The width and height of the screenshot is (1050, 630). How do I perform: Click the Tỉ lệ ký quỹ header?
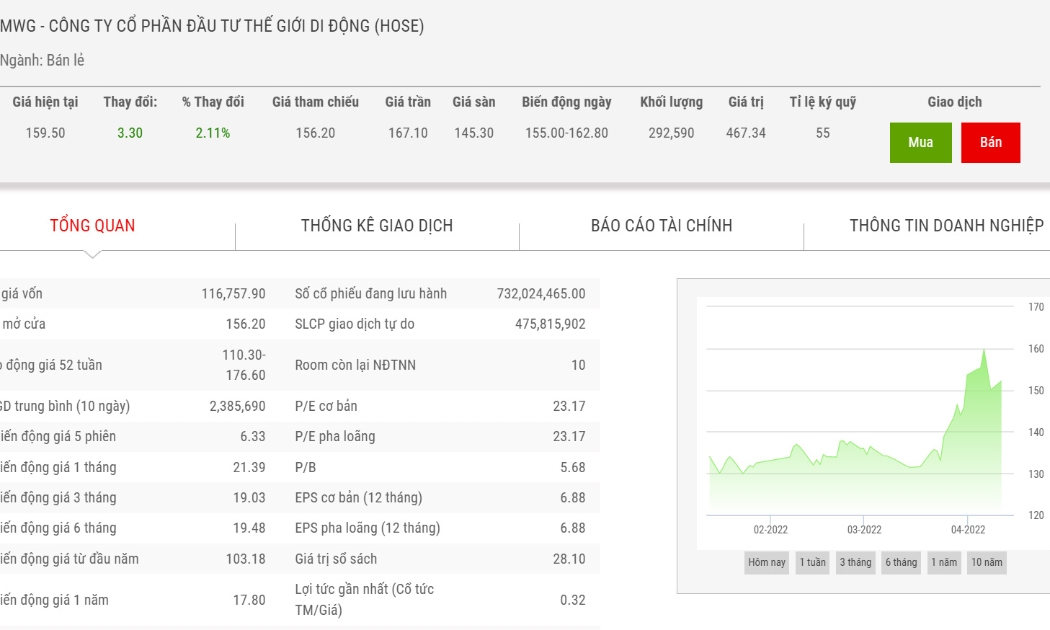pos(823,102)
